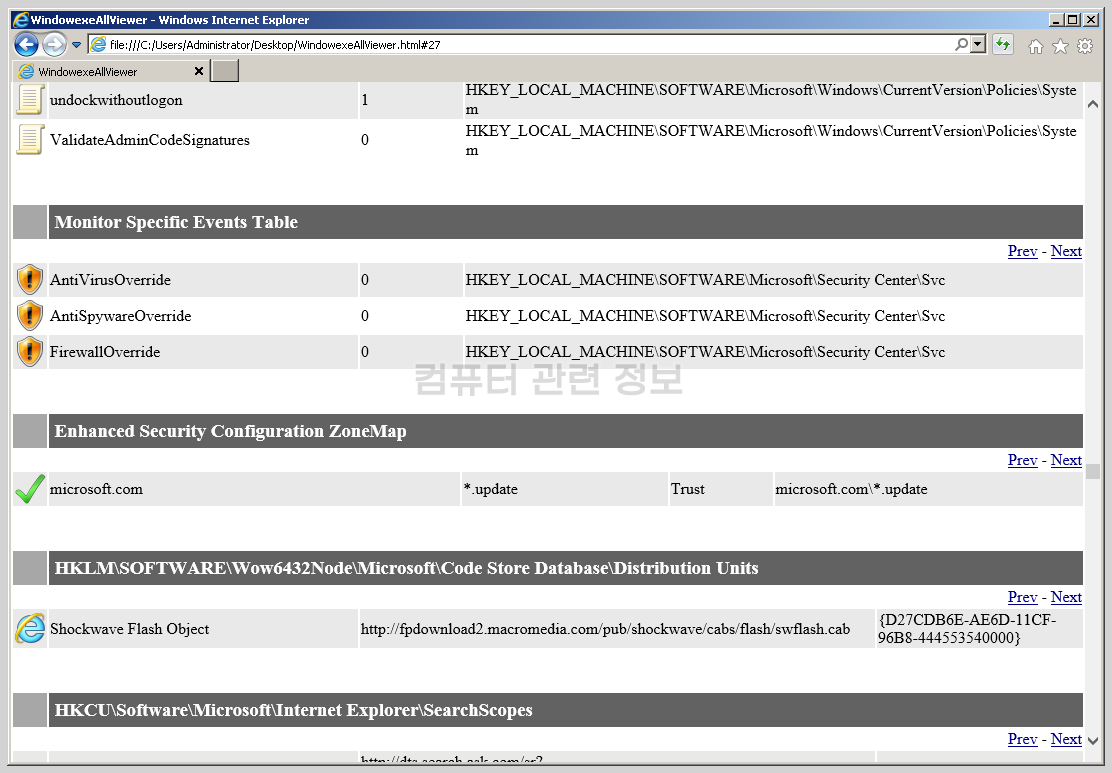Click the {D27CDB6E-AE6D-11CF...} CLSID text
The height and width of the screenshot is (773, 1112).
(x=967, y=628)
